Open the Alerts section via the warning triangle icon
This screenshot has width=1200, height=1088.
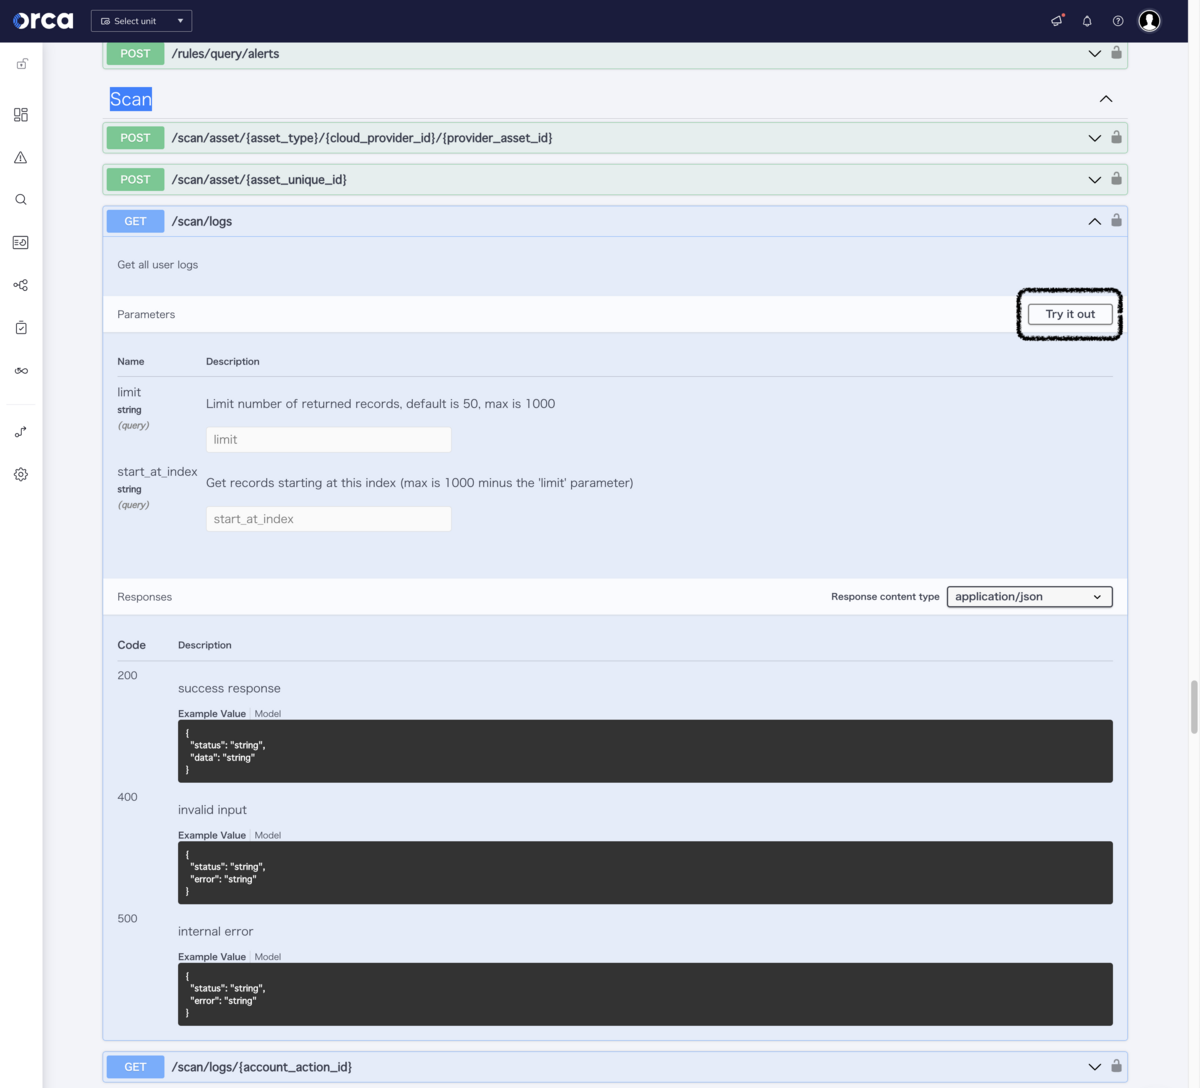coord(20,156)
